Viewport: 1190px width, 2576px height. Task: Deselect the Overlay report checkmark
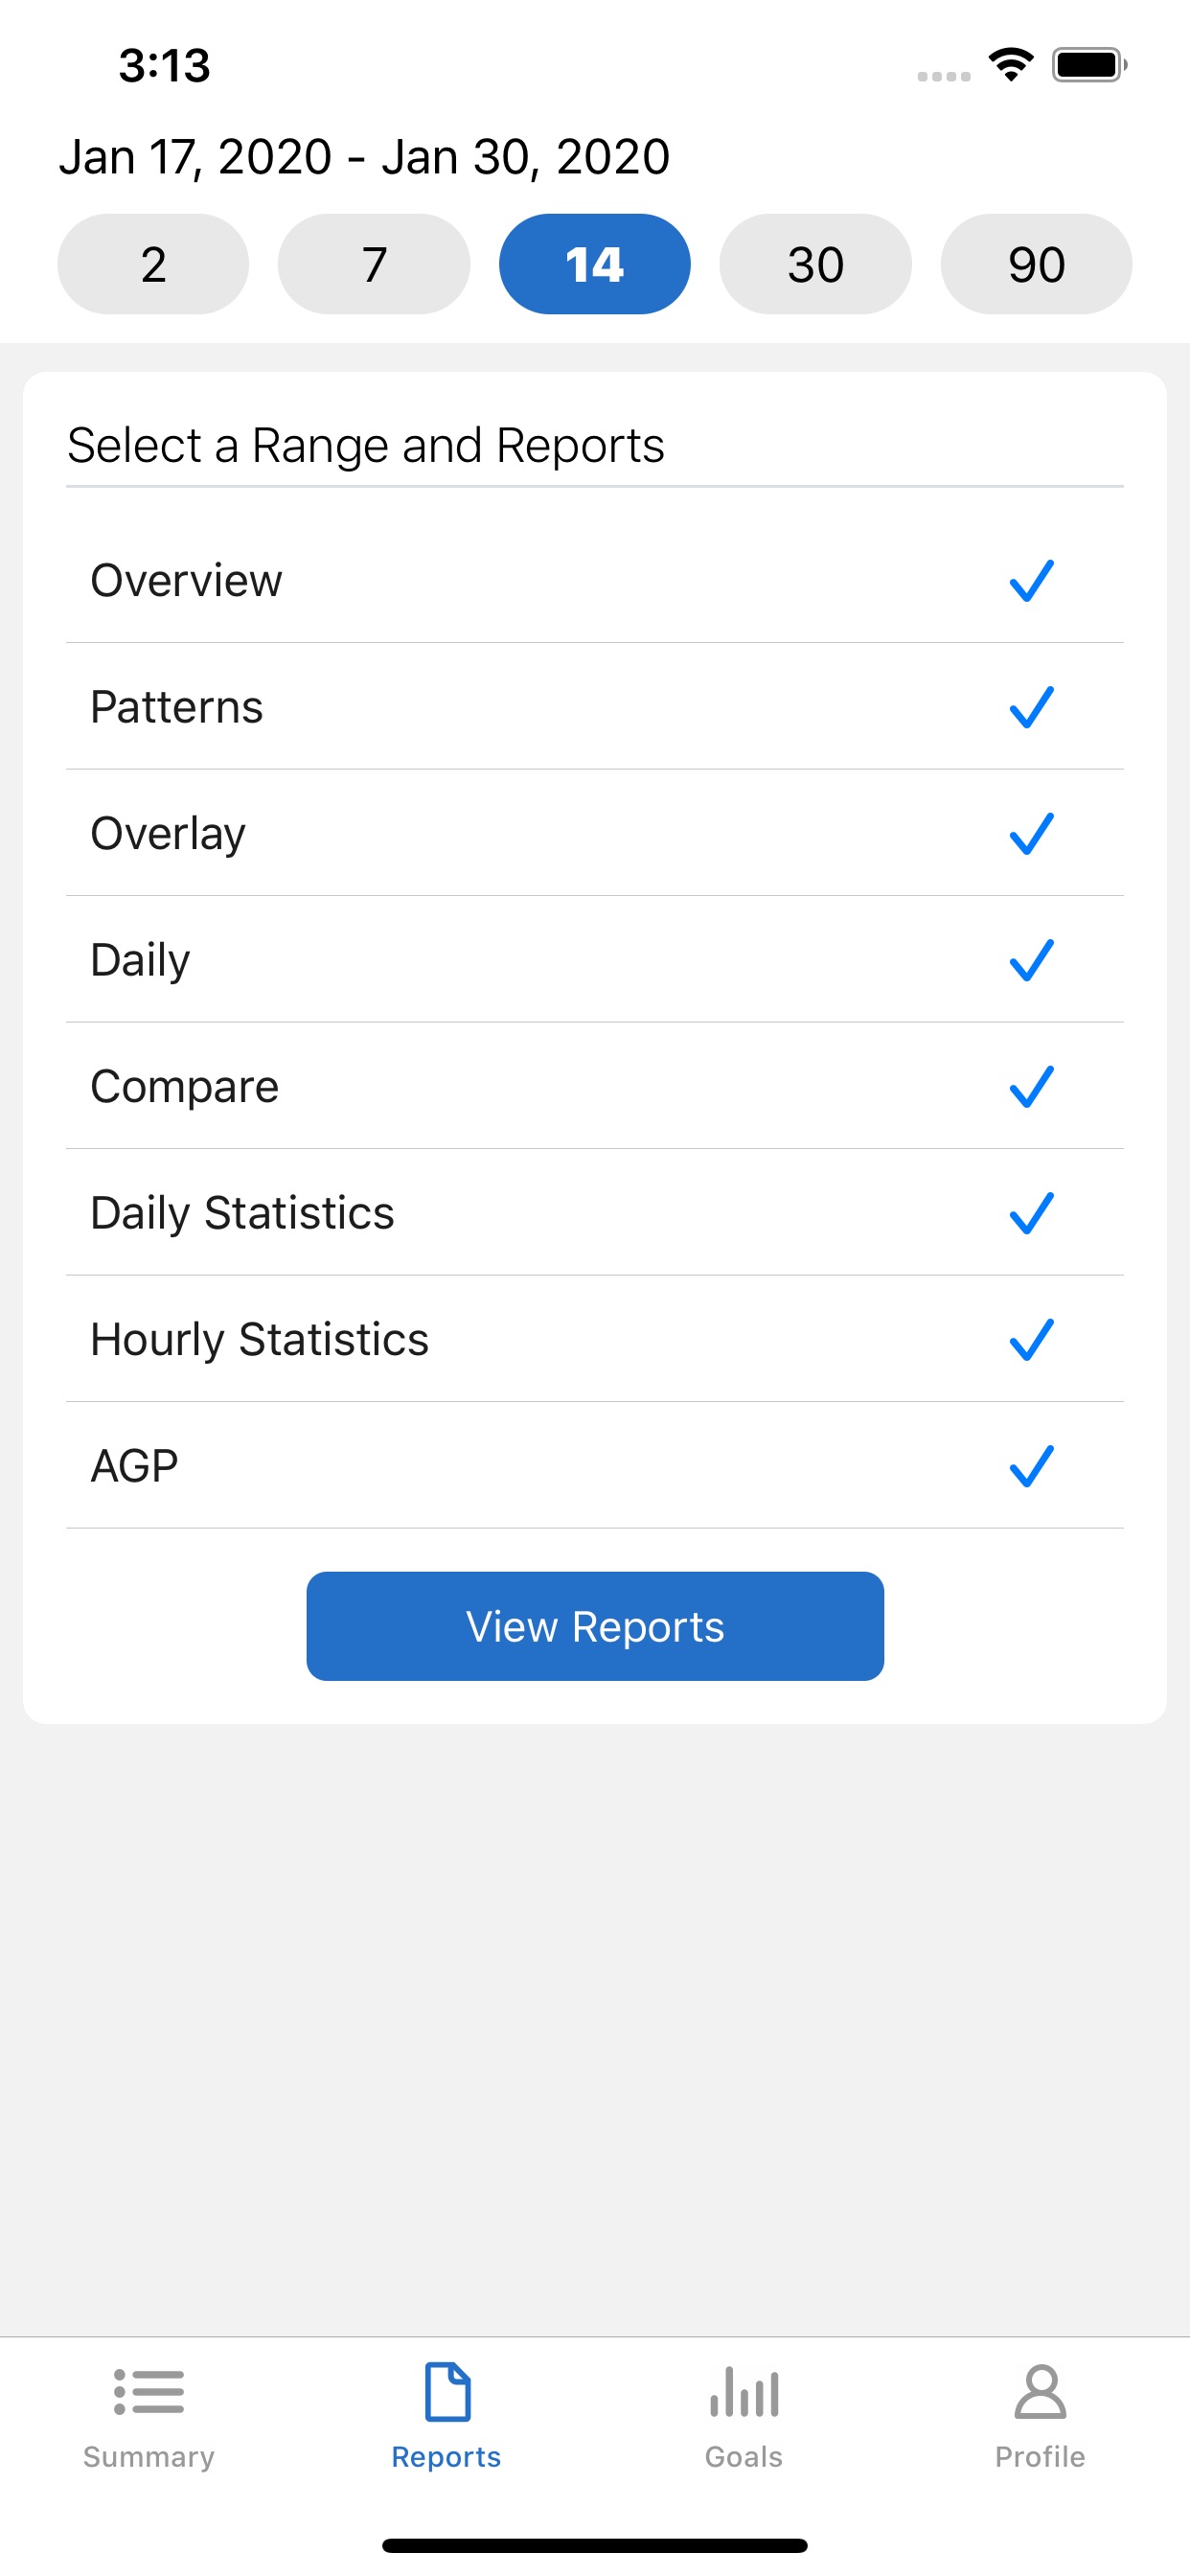pos(1031,834)
